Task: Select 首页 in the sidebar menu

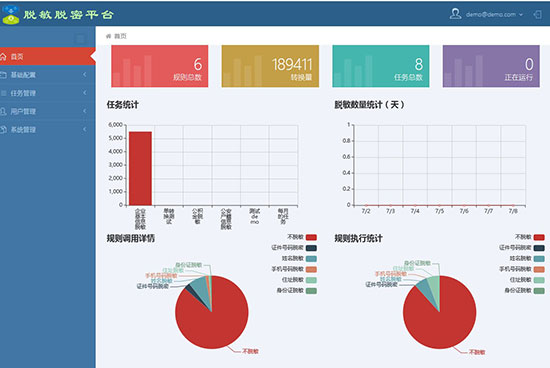Action: 48,56
